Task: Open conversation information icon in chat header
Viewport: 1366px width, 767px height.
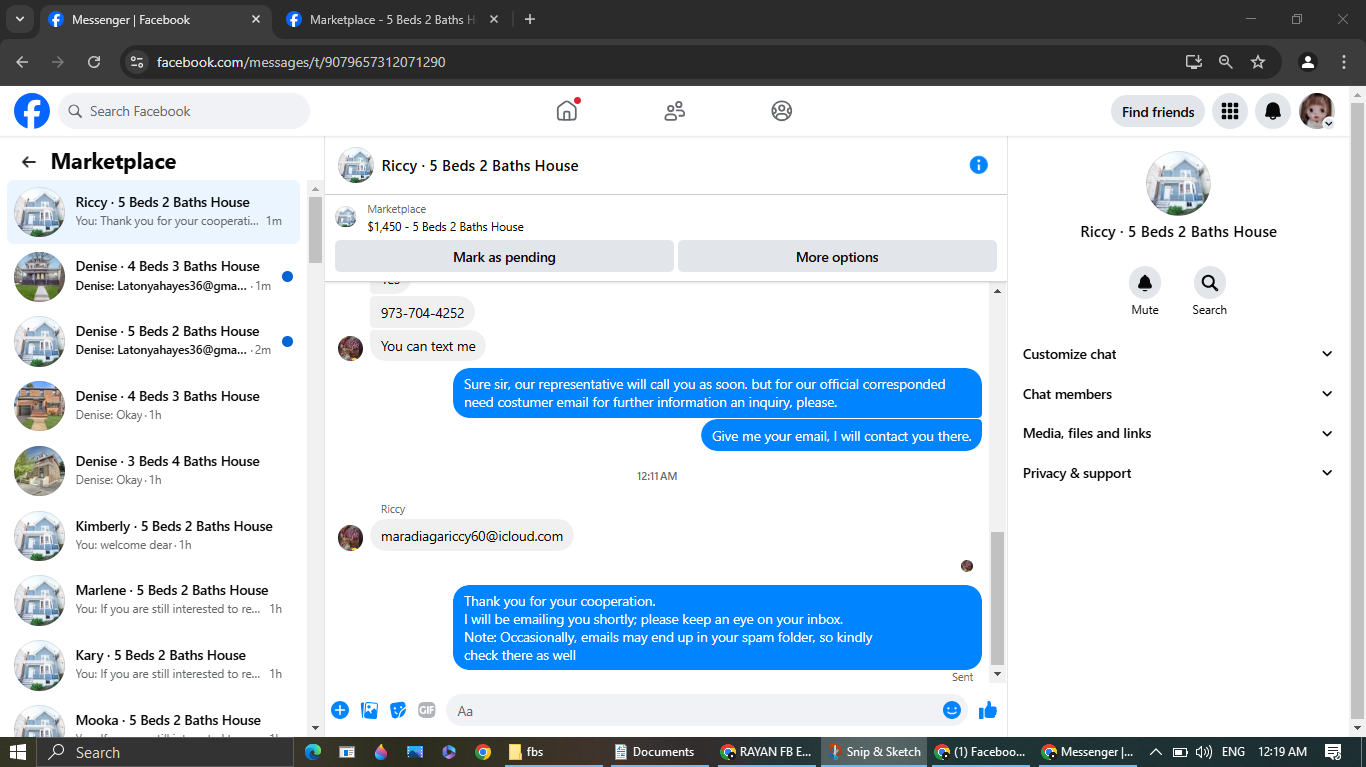Action: click(x=979, y=165)
